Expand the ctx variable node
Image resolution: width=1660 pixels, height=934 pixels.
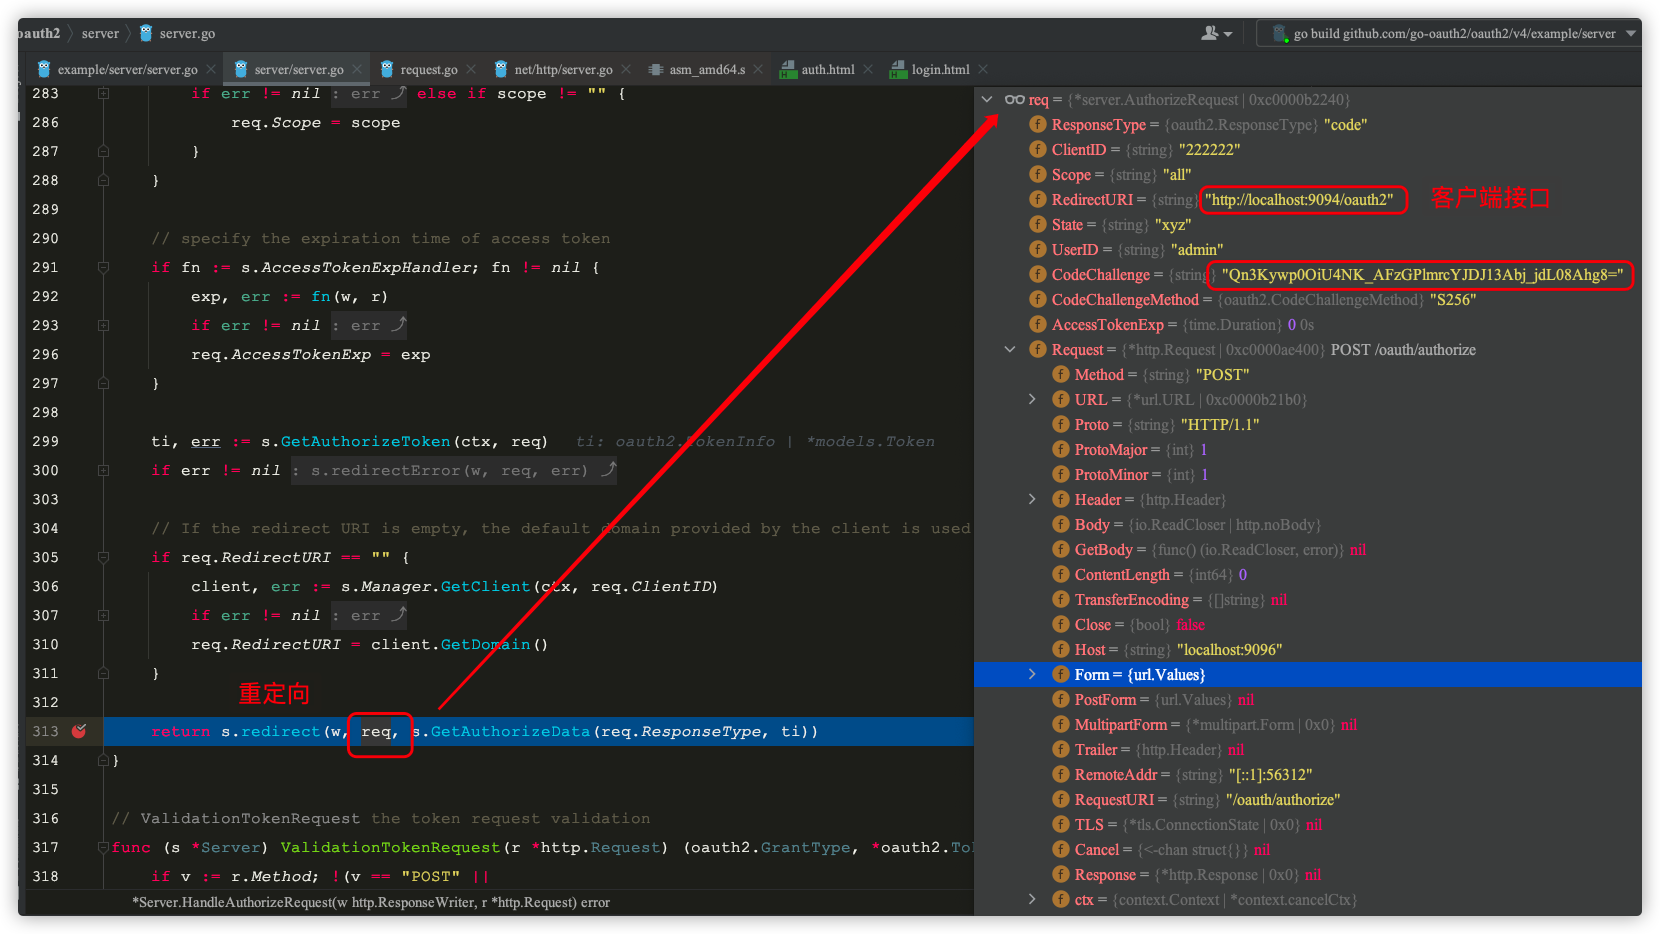point(1033,899)
